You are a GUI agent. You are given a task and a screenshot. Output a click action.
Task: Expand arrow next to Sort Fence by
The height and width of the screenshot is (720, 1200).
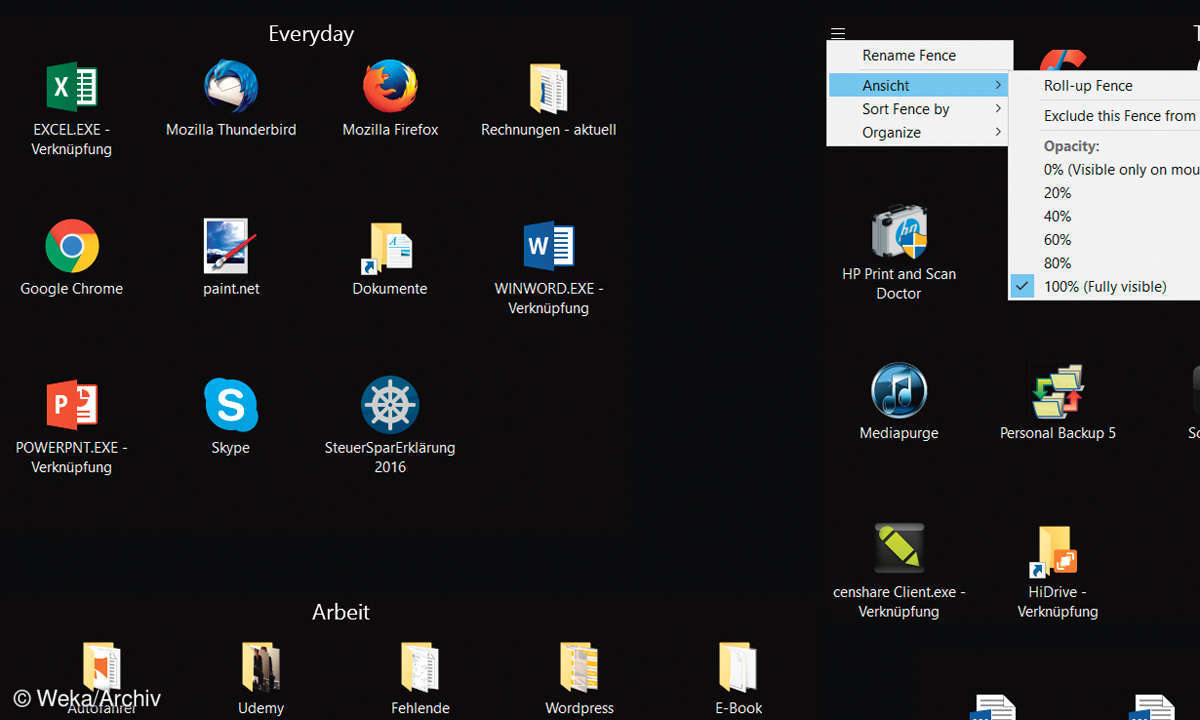[x=998, y=109]
